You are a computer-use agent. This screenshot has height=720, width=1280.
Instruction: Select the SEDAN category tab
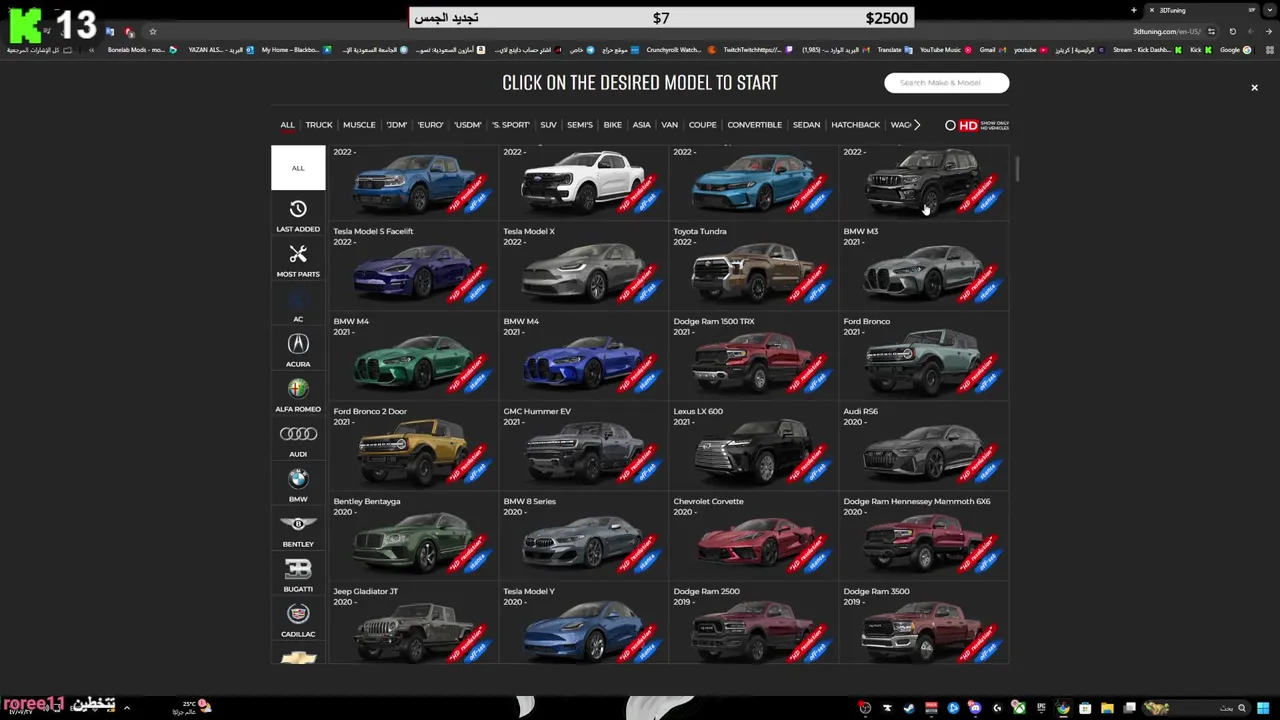click(806, 125)
